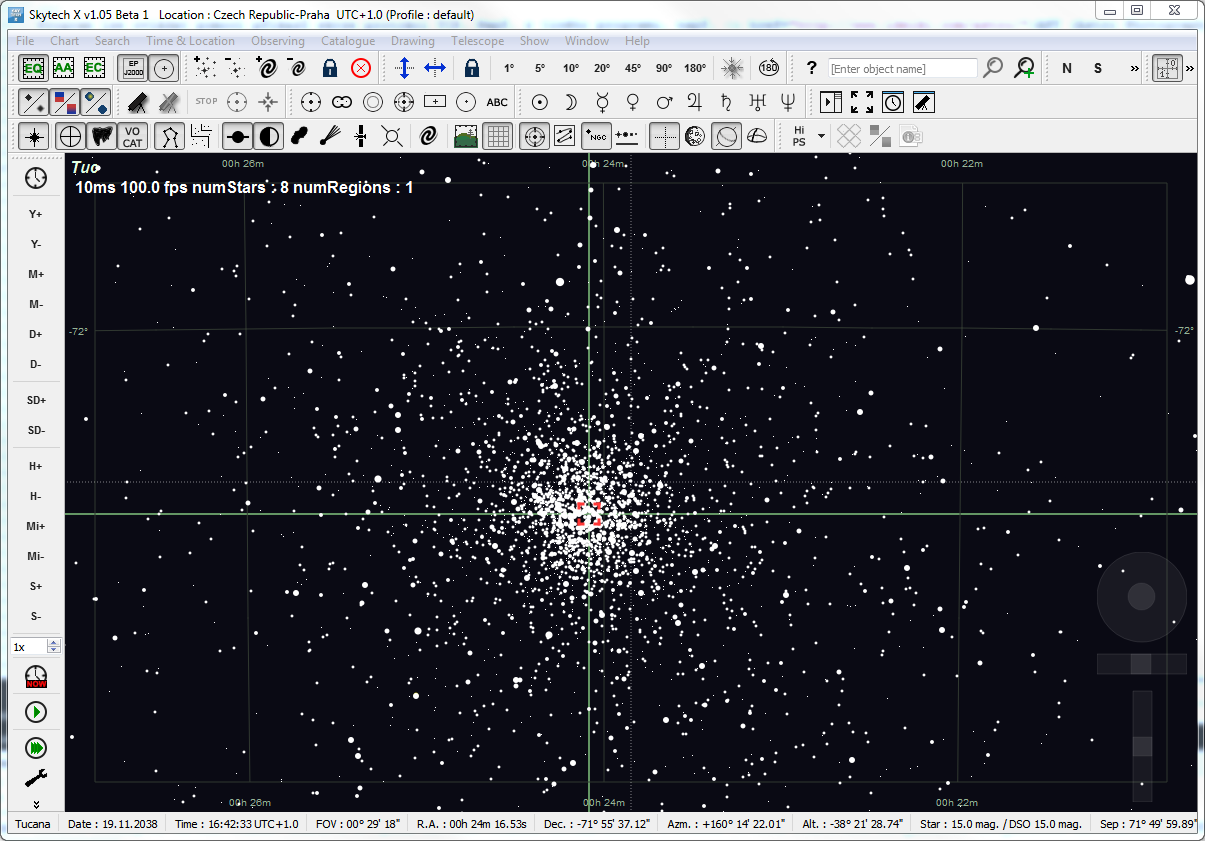
Task: Look north with the N button
Action: 1067,68
